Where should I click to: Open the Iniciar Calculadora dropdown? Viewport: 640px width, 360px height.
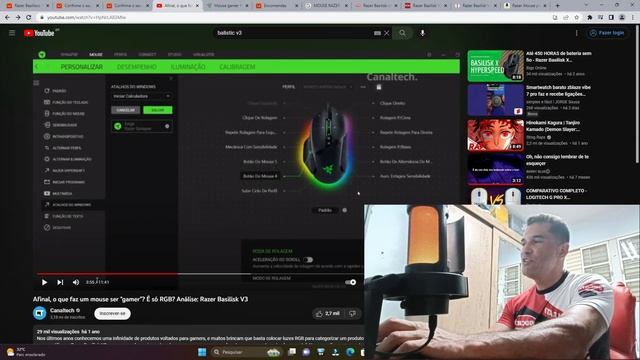(141, 96)
